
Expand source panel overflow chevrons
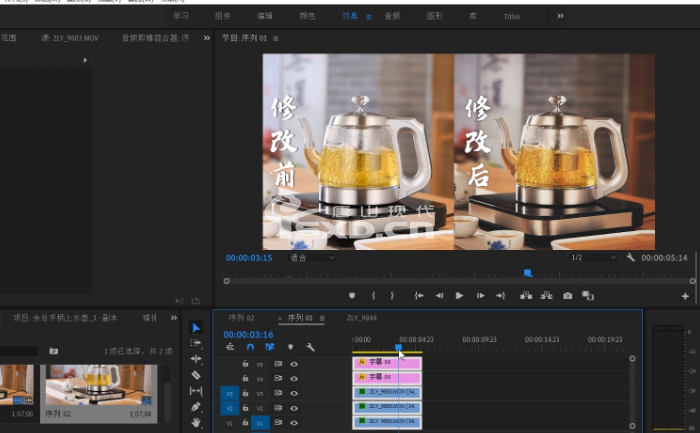click(x=207, y=38)
